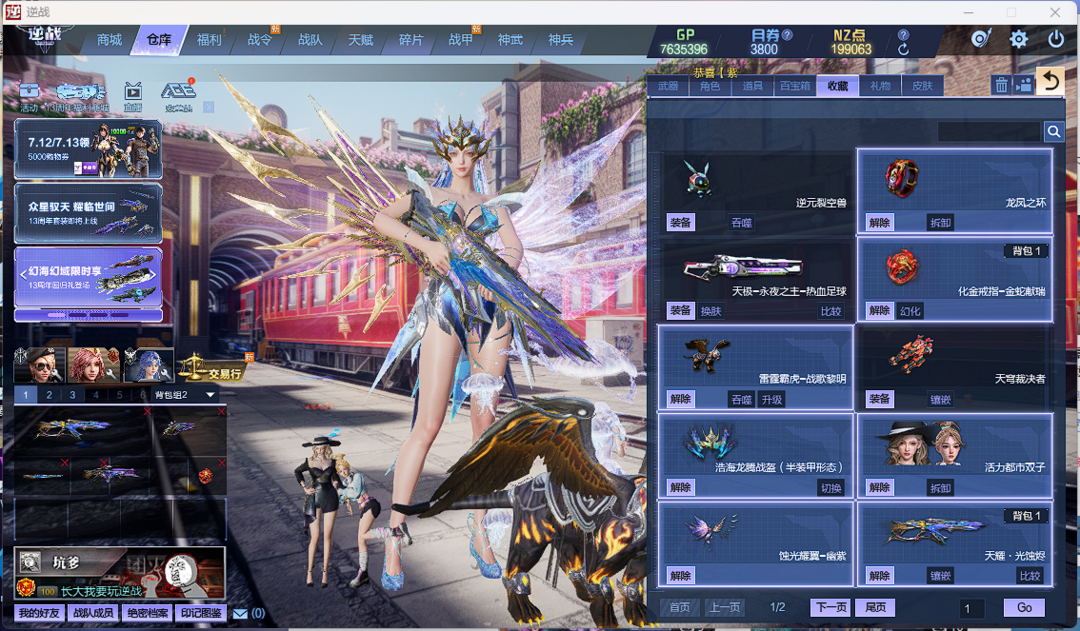Click 比较 for 天耀·光蚀烬
This screenshot has width=1080, height=631.
(1030, 575)
